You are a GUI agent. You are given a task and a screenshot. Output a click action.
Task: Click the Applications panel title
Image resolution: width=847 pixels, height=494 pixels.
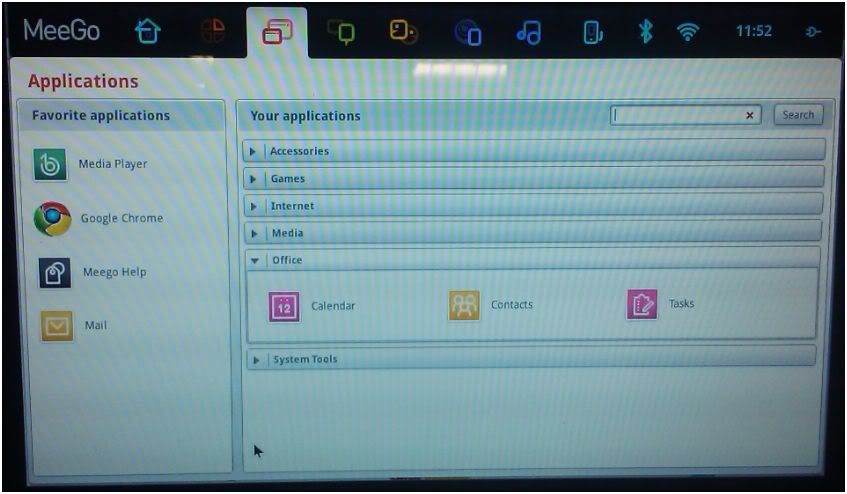point(83,81)
